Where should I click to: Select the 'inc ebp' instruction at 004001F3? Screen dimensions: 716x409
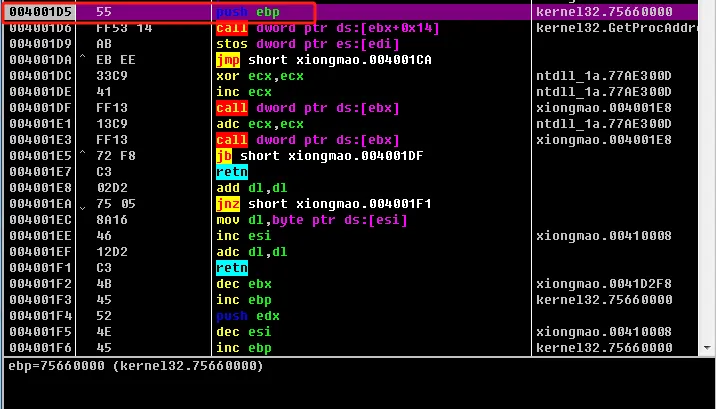tap(244, 300)
